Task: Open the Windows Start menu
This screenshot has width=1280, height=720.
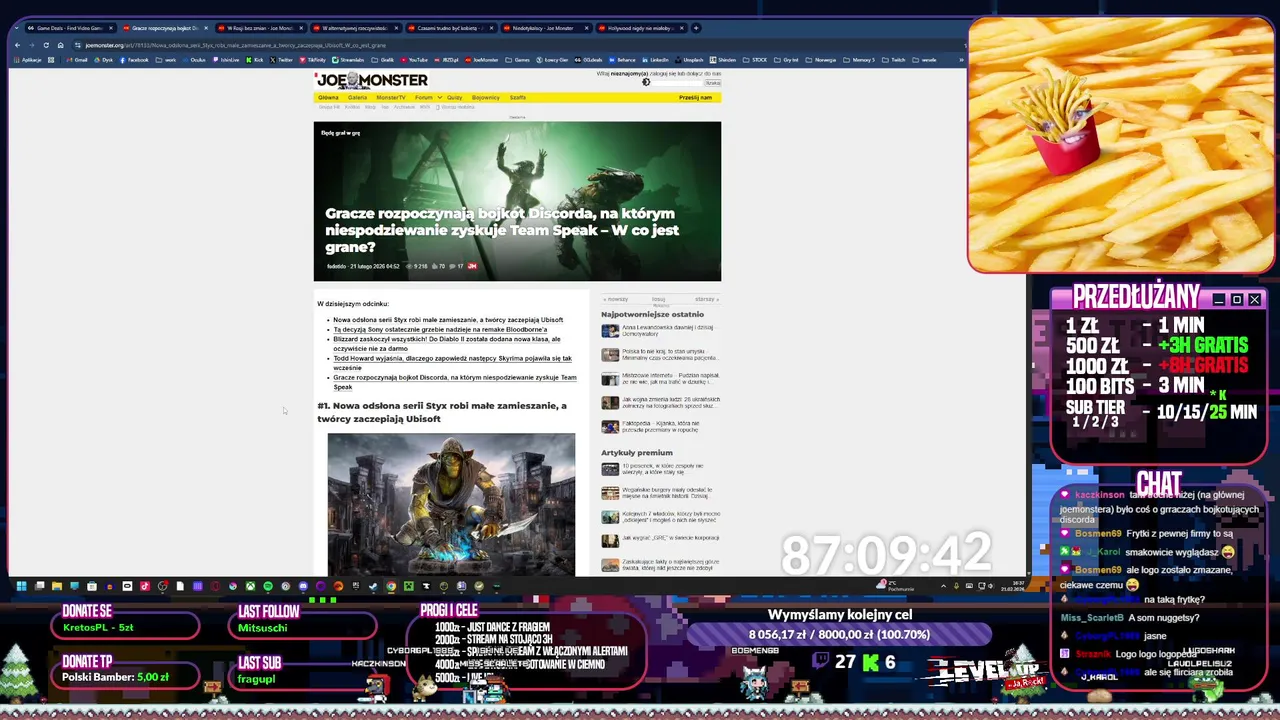Action: [21, 586]
